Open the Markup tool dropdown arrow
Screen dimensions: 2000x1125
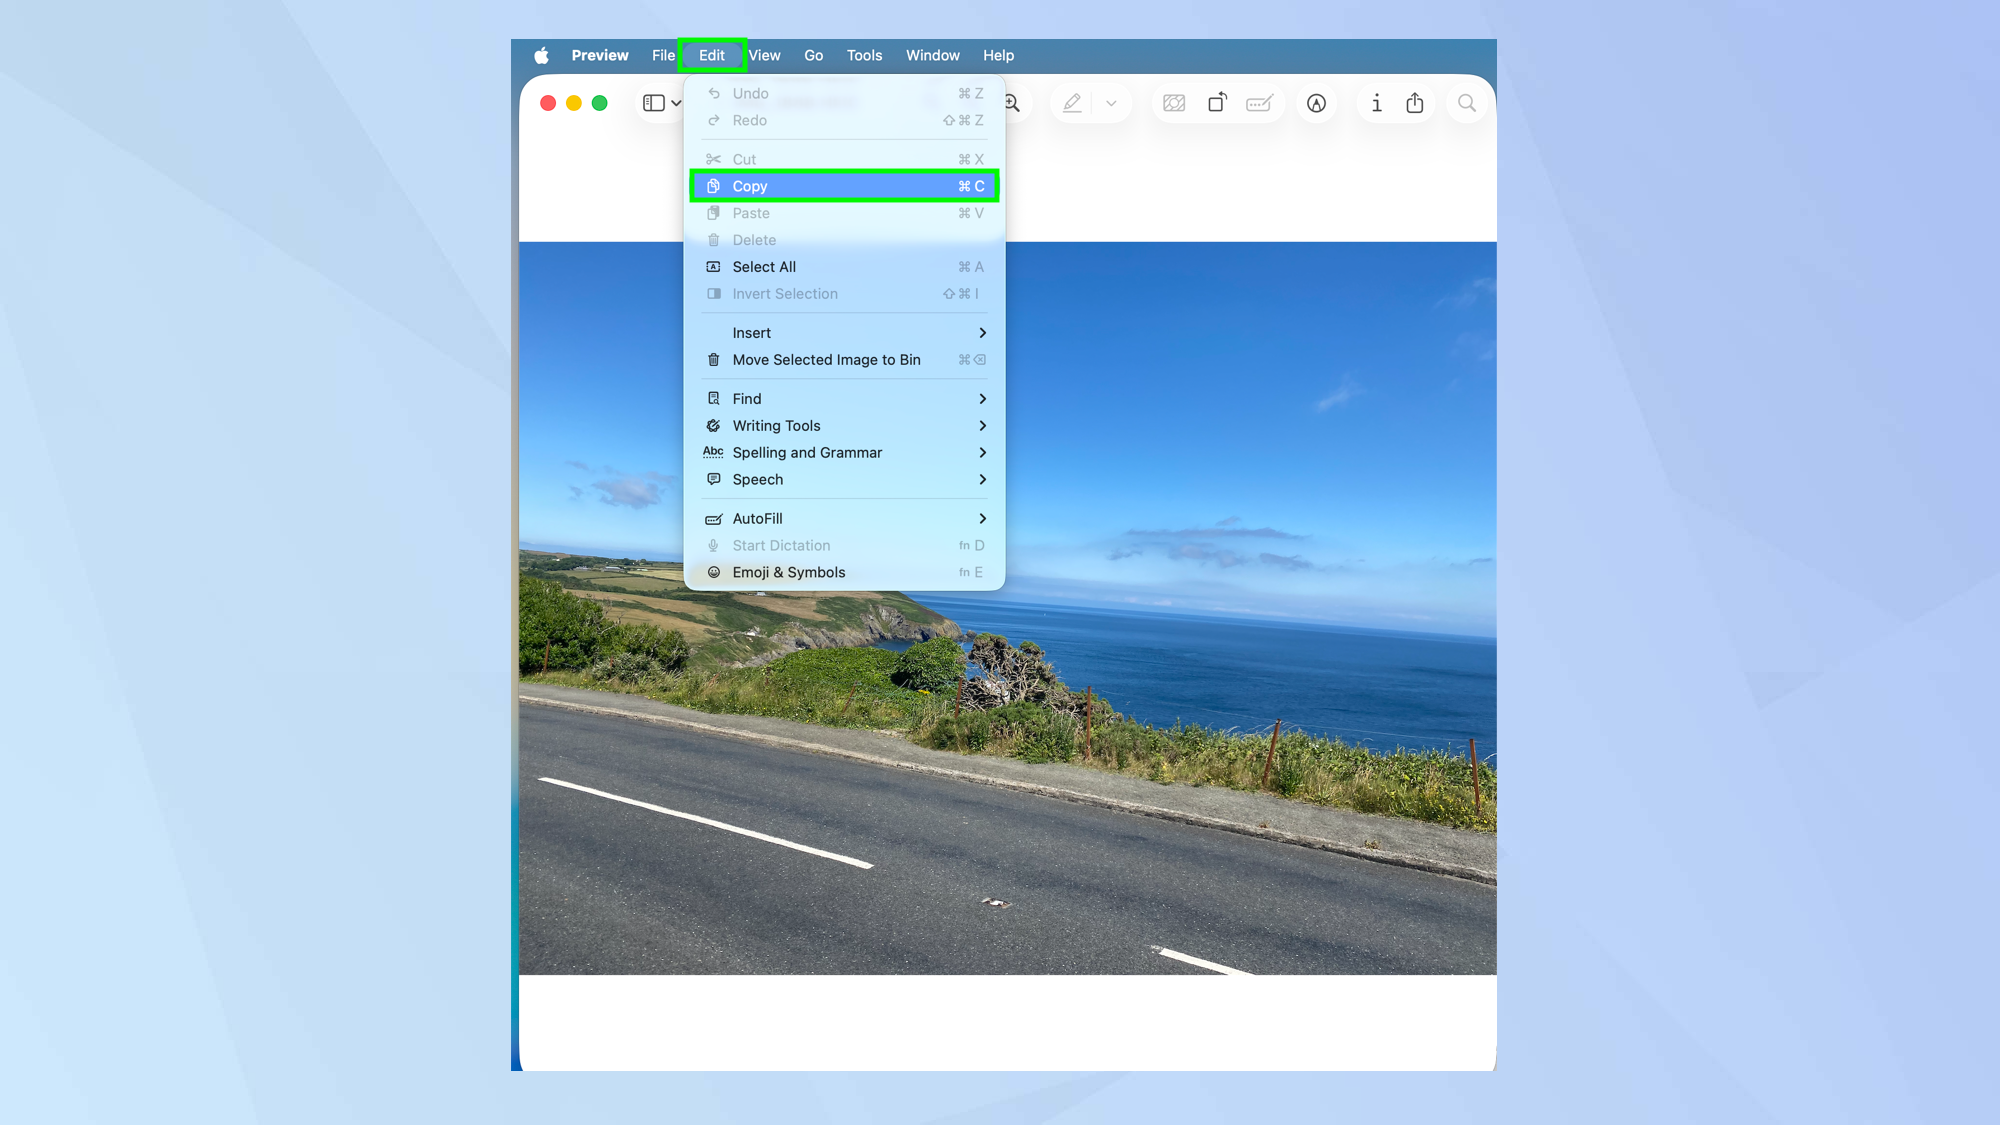[x=1111, y=102]
